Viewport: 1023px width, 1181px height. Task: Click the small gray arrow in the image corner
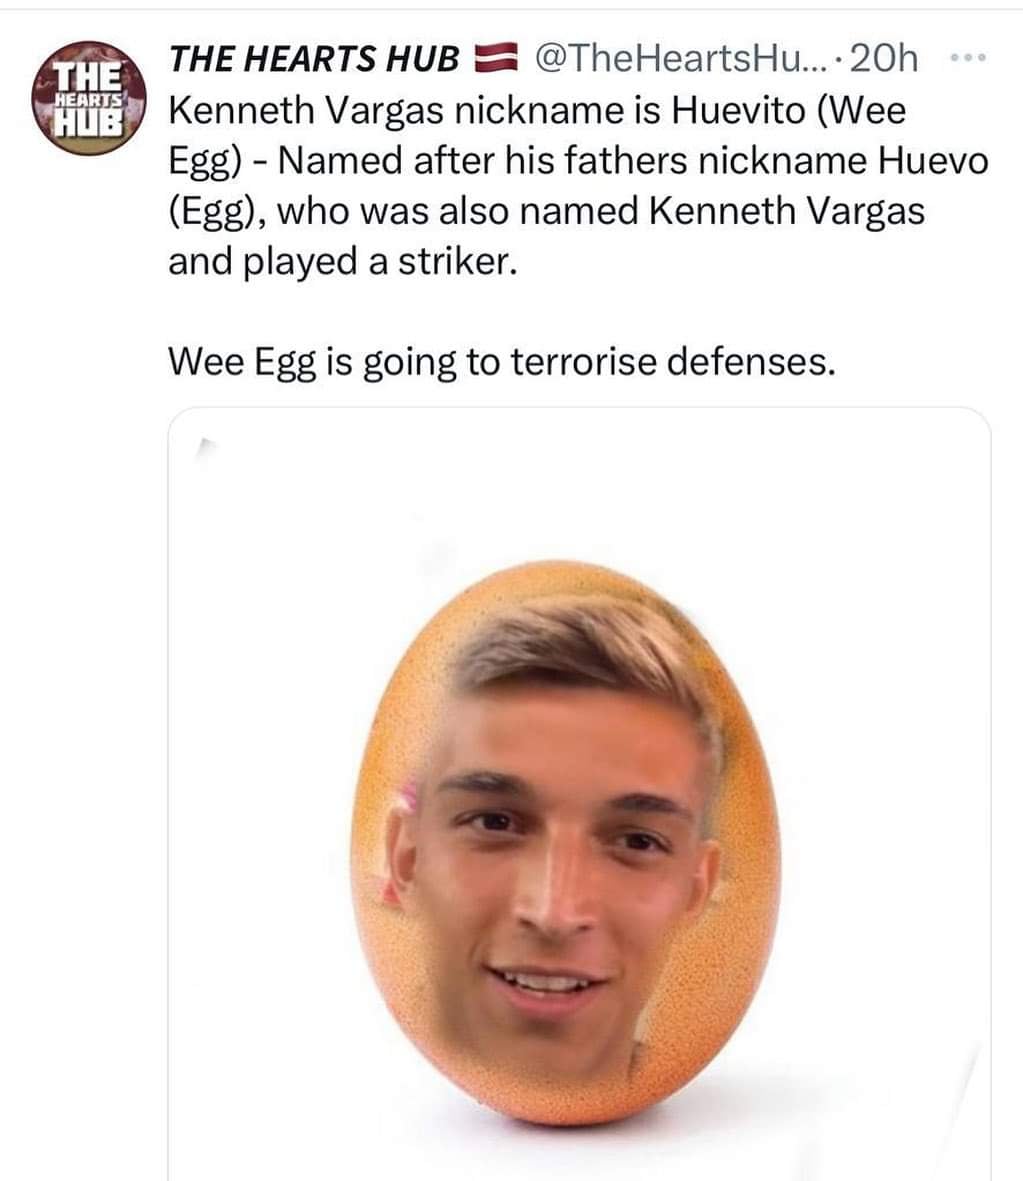point(205,446)
